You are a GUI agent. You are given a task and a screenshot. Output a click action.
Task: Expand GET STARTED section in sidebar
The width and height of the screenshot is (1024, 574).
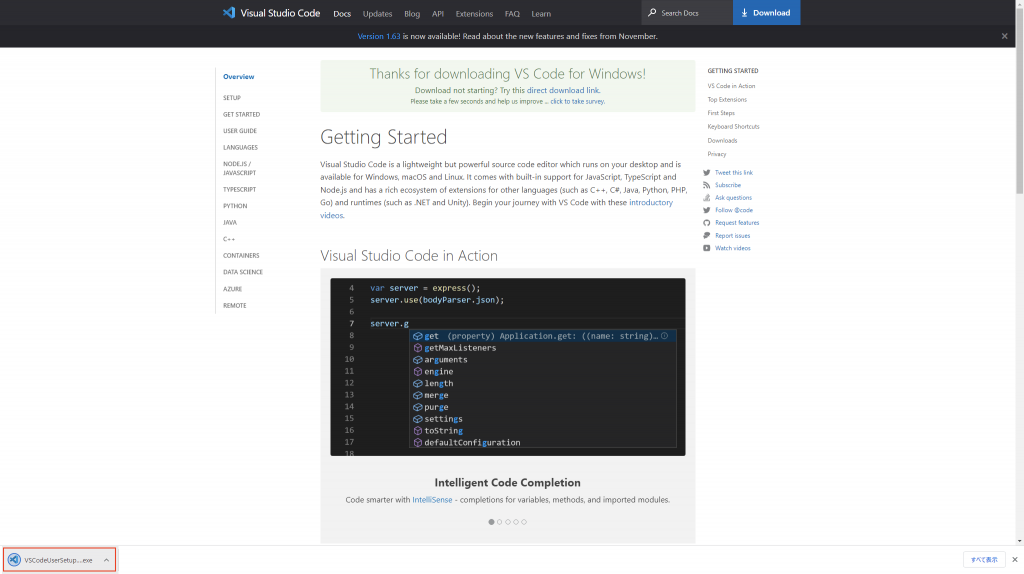242,114
